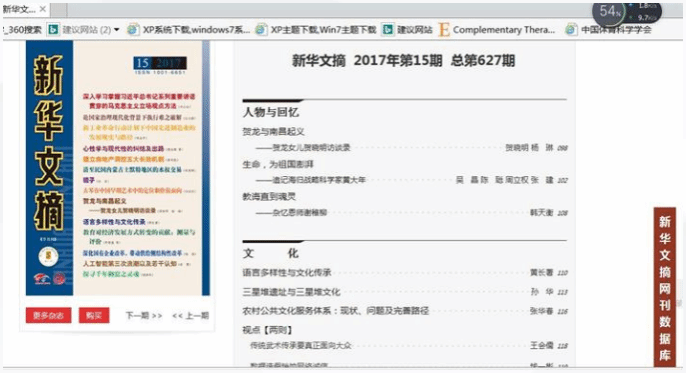This screenshot has height=373, width=686.
Task: Click the IE icon beside 中国体育科学学会 bookmark
Action: pos(570,30)
